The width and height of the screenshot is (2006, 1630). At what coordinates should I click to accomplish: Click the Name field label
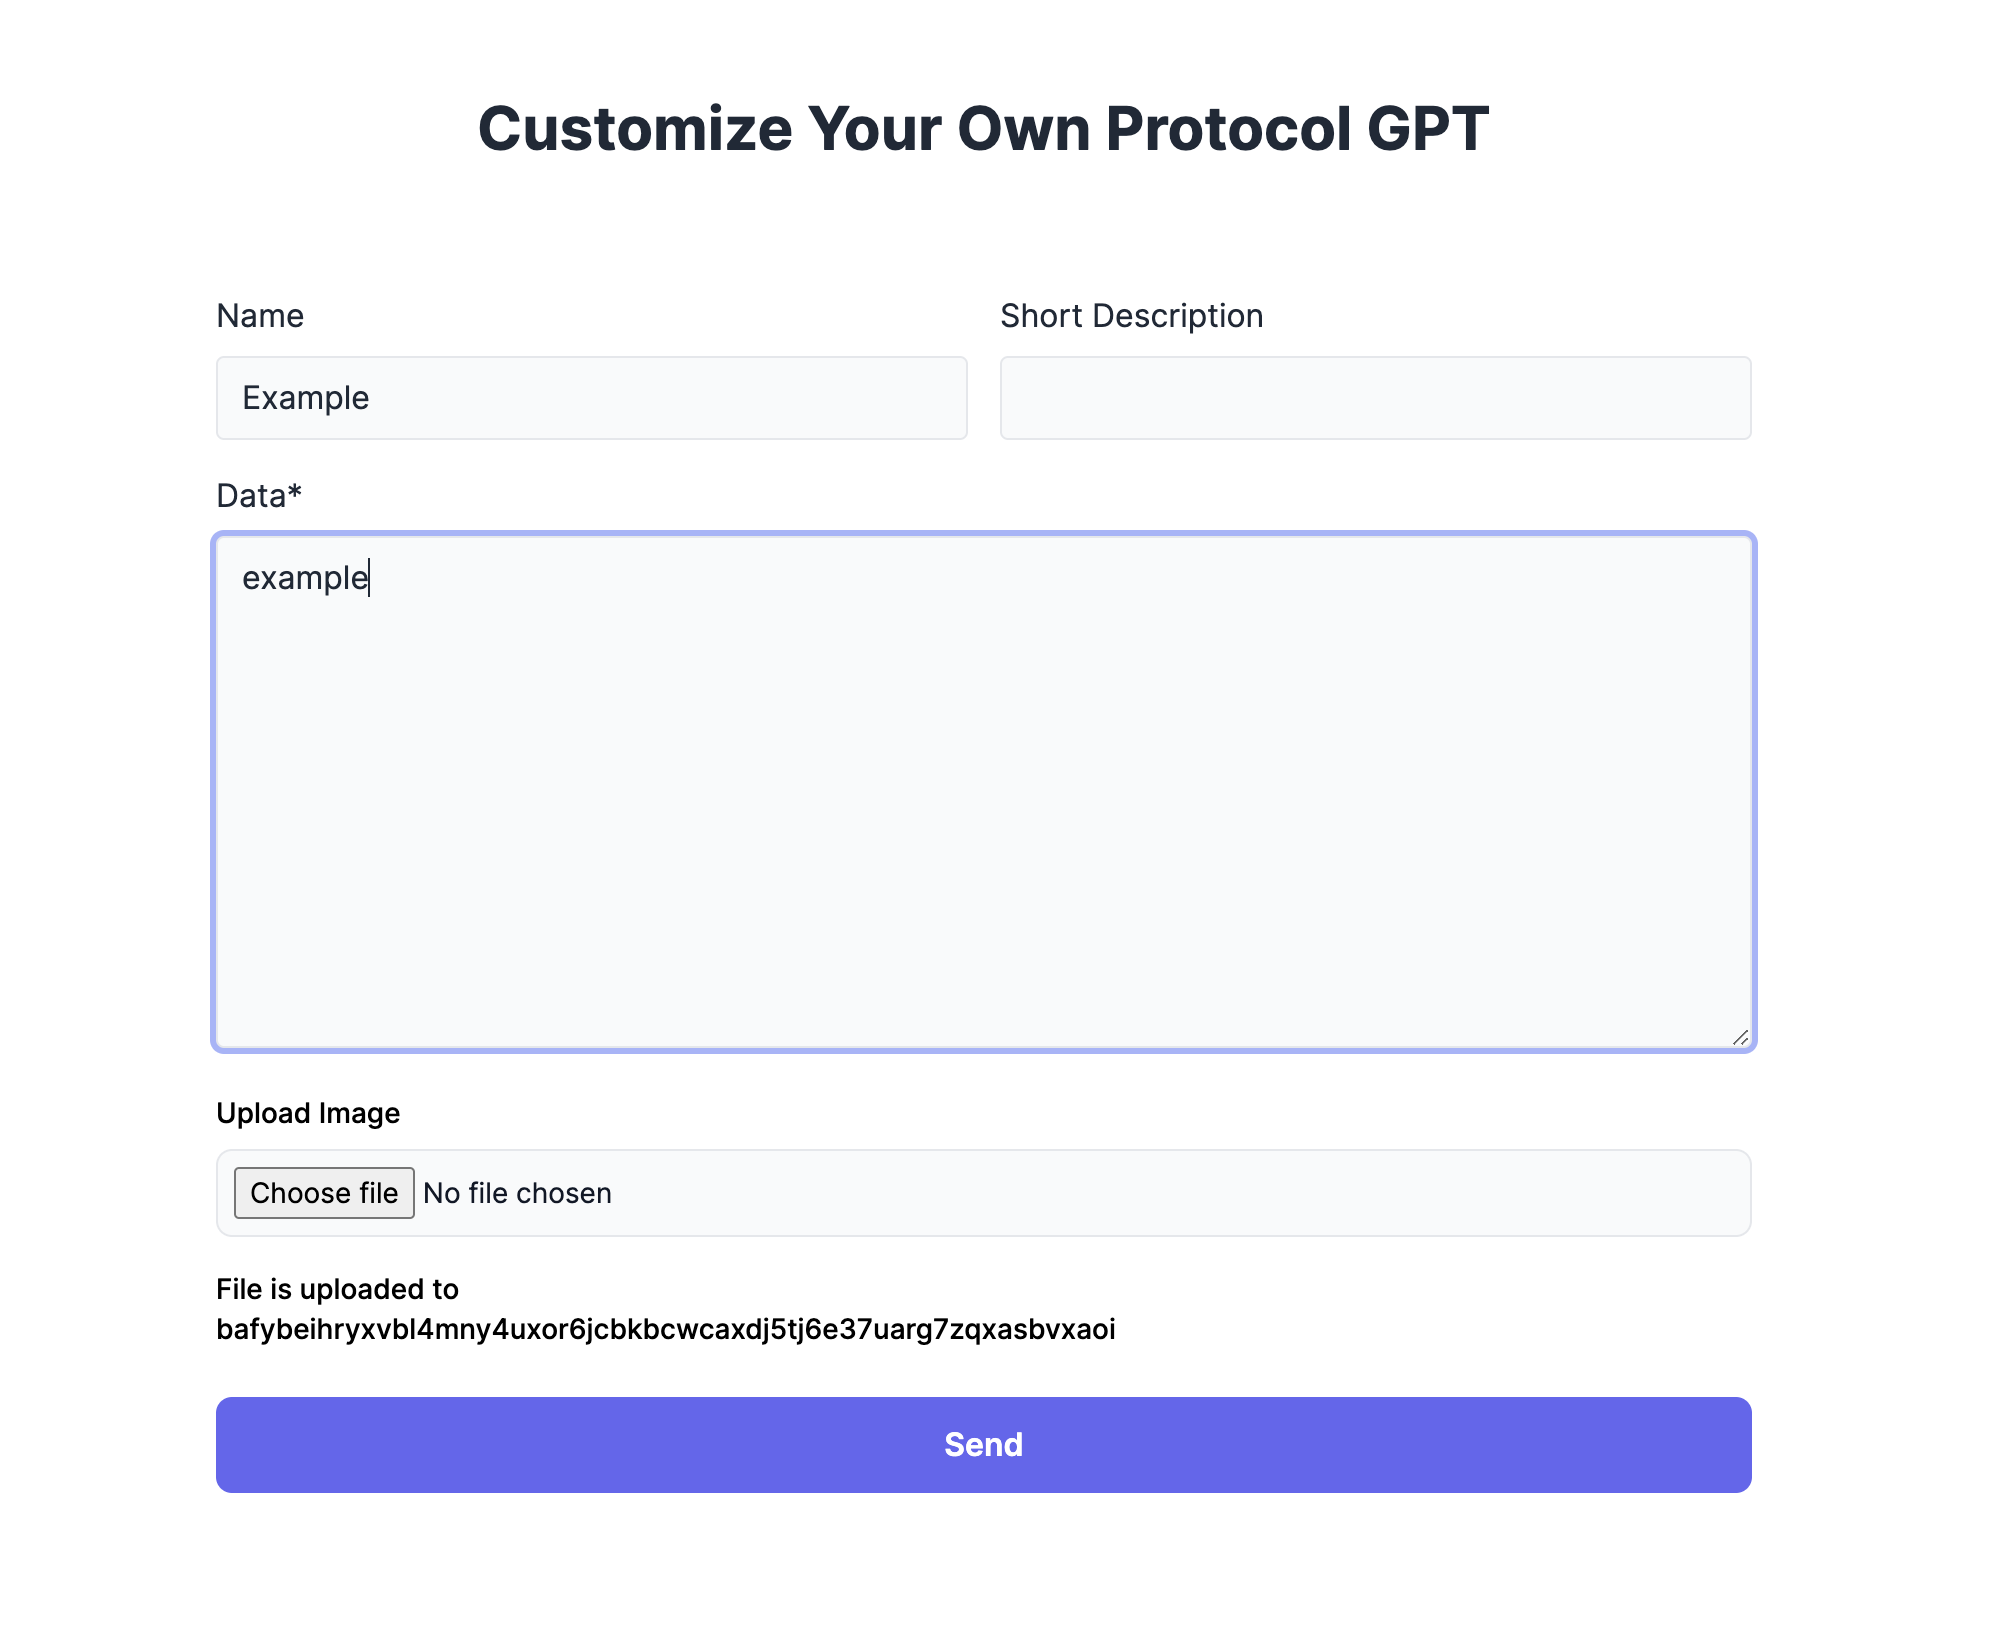(x=260, y=315)
